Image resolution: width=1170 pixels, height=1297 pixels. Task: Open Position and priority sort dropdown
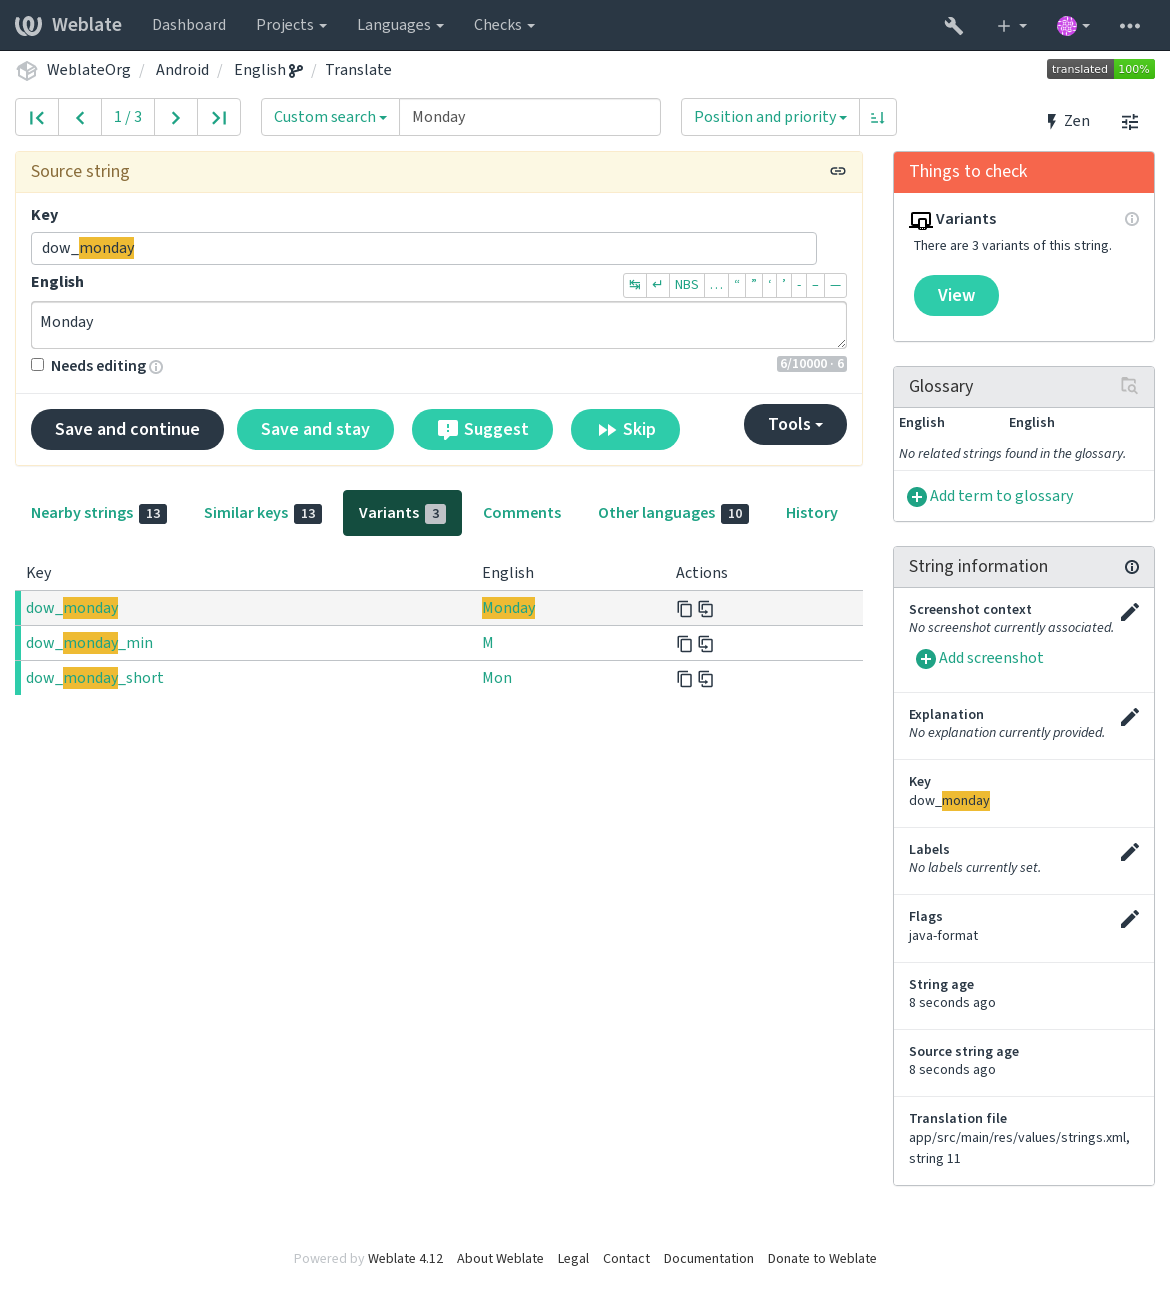(770, 117)
